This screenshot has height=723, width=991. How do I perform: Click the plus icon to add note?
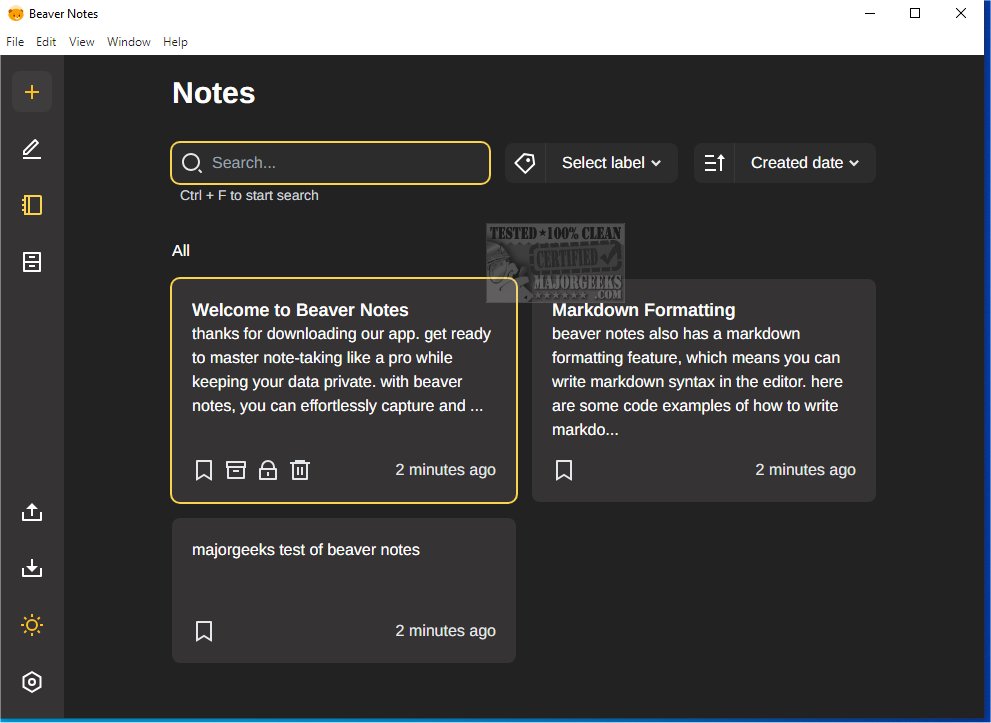coord(32,92)
